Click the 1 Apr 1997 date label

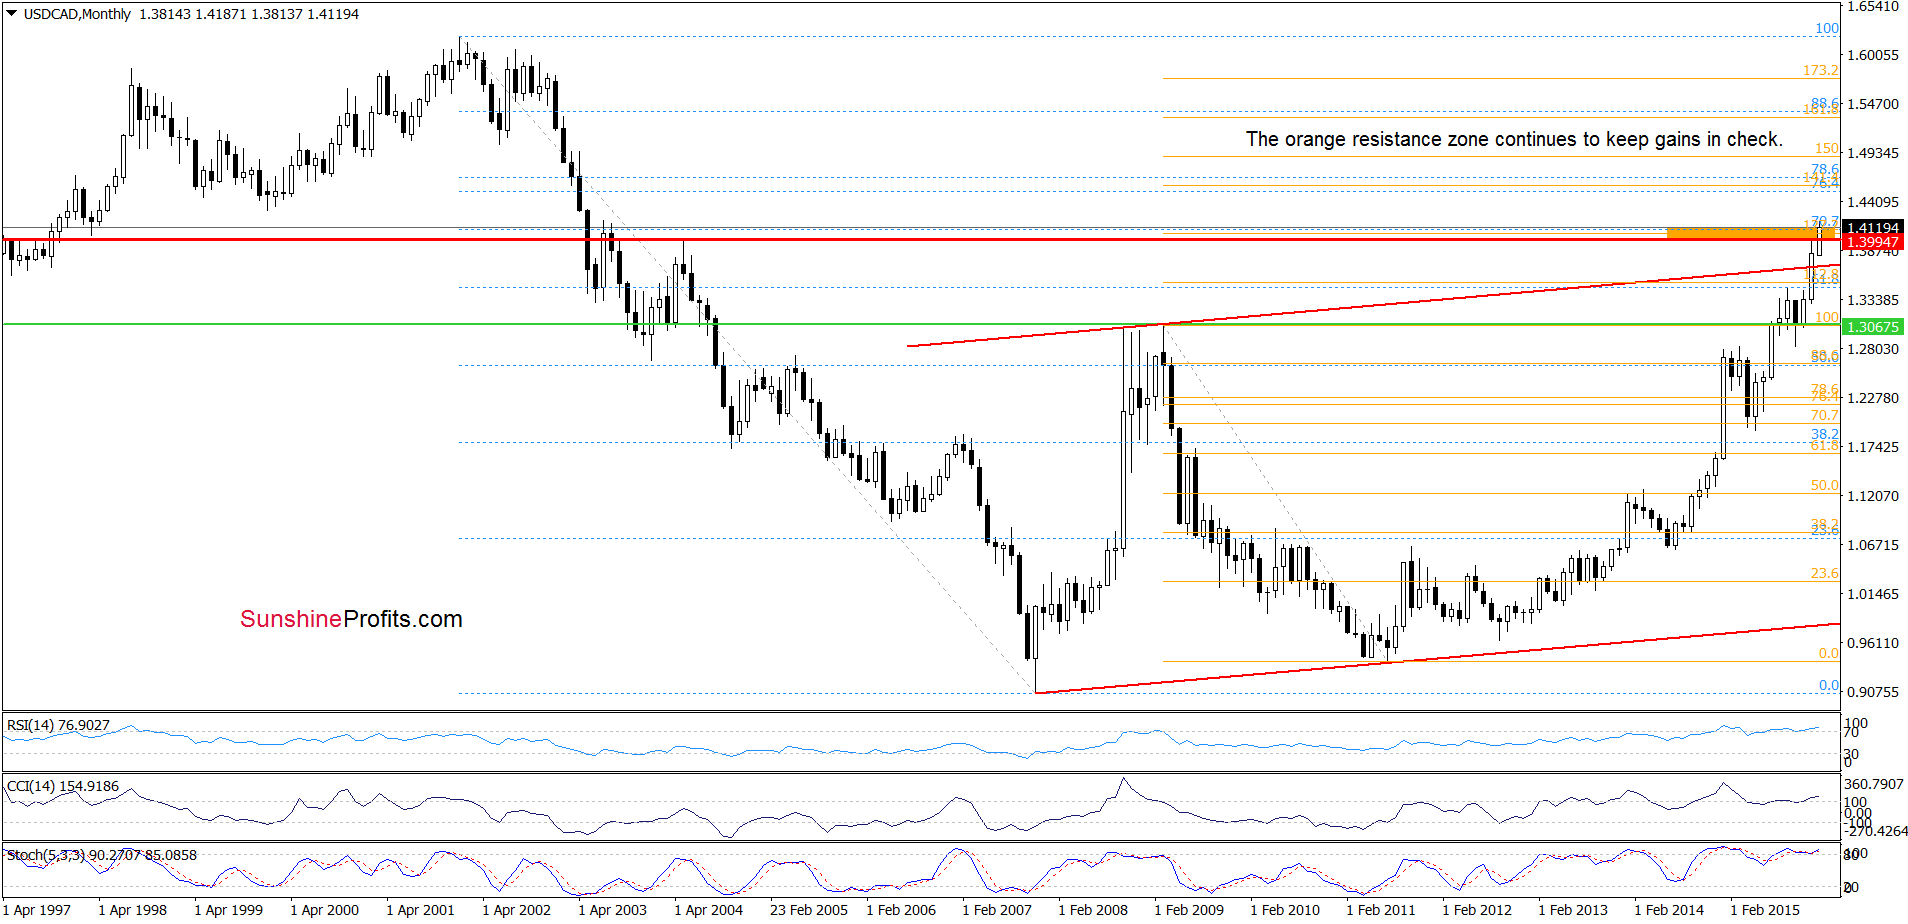37,910
